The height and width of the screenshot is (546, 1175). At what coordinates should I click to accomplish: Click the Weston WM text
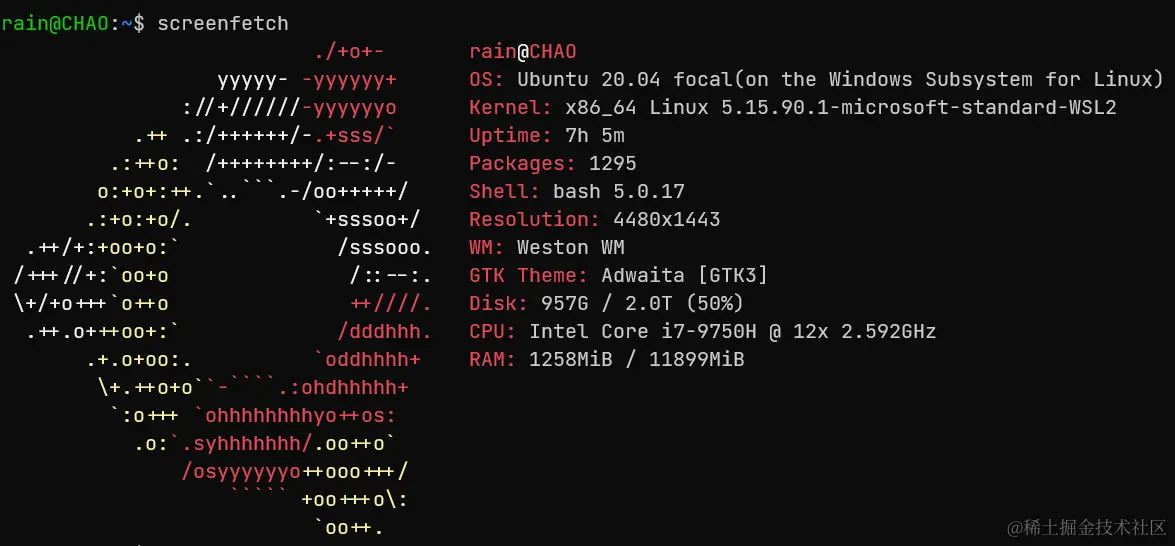point(571,247)
